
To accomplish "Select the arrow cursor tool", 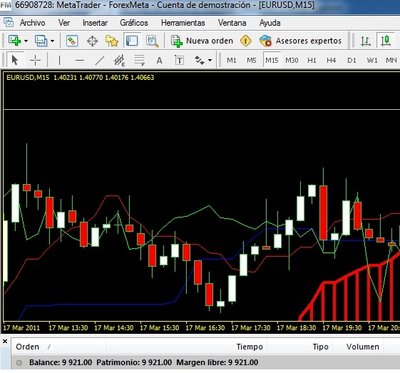I will (15, 60).
